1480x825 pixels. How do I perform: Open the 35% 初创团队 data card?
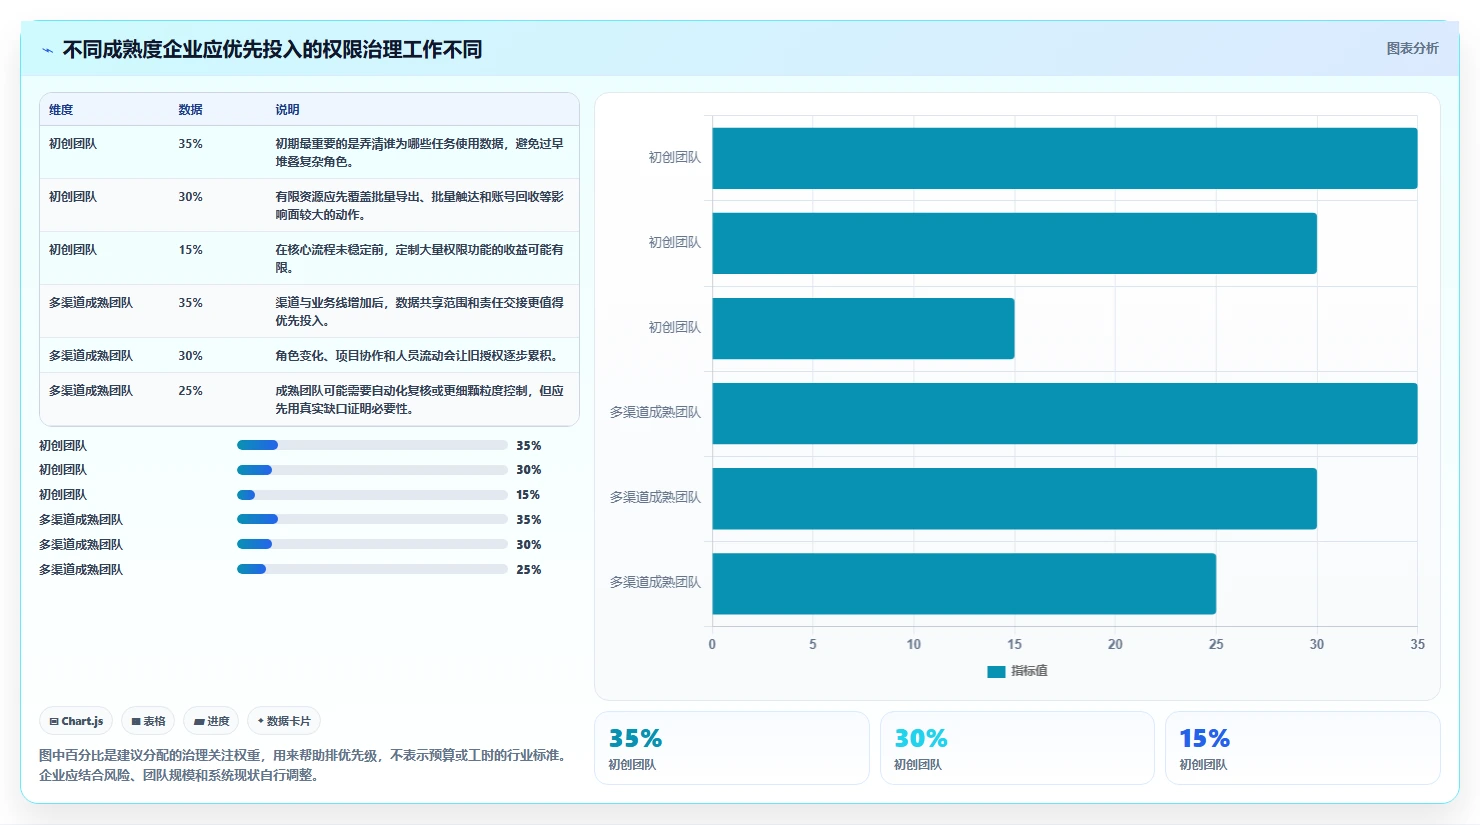click(732, 748)
